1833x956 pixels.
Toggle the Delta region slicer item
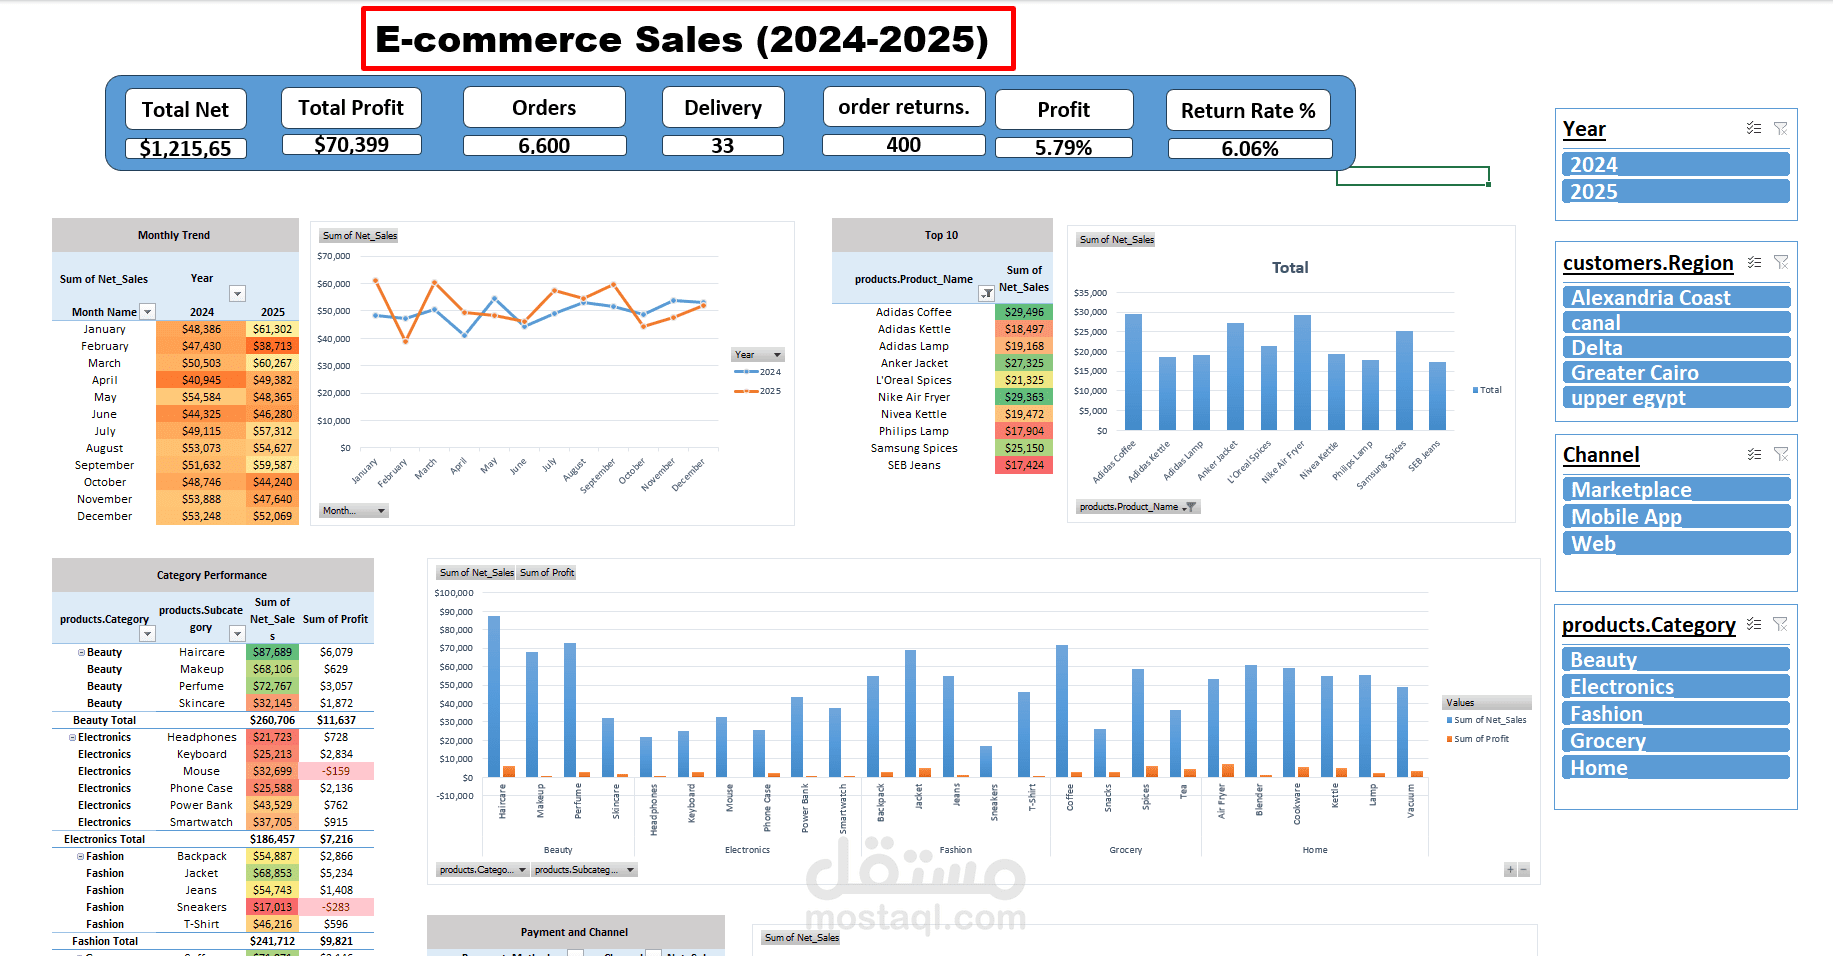click(x=1675, y=347)
